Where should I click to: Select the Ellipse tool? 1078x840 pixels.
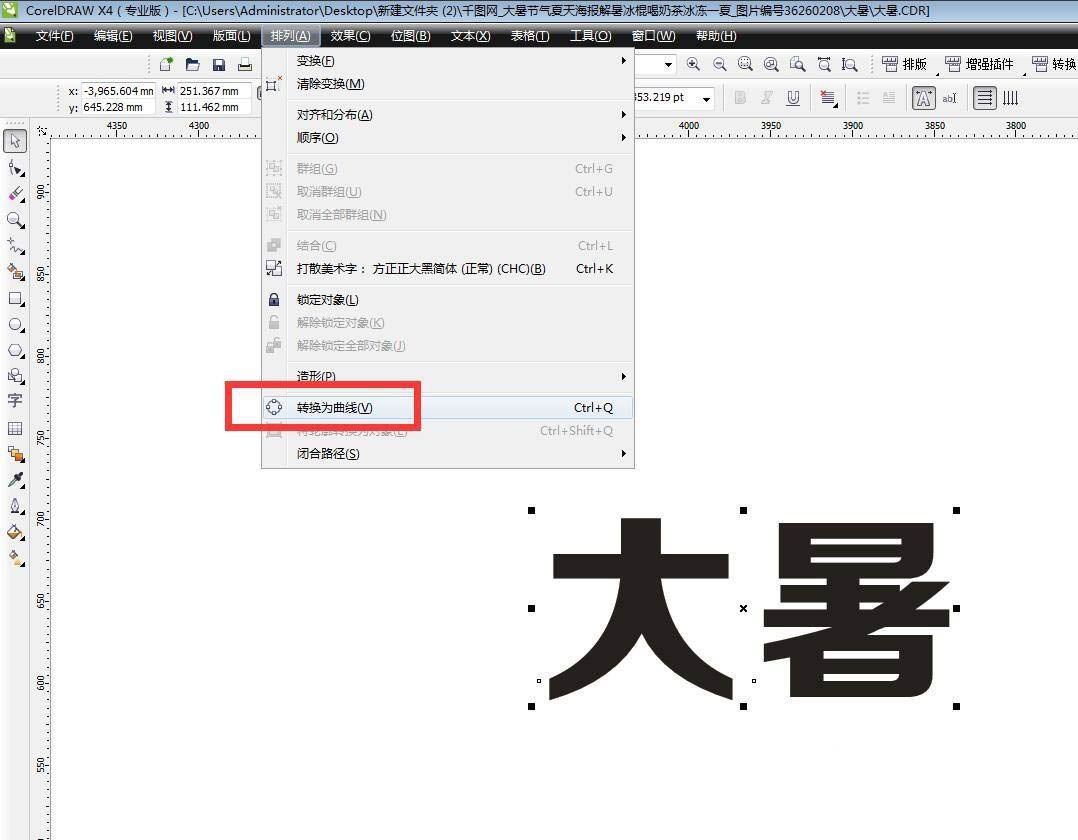pyautogui.click(x=14, y=324)
